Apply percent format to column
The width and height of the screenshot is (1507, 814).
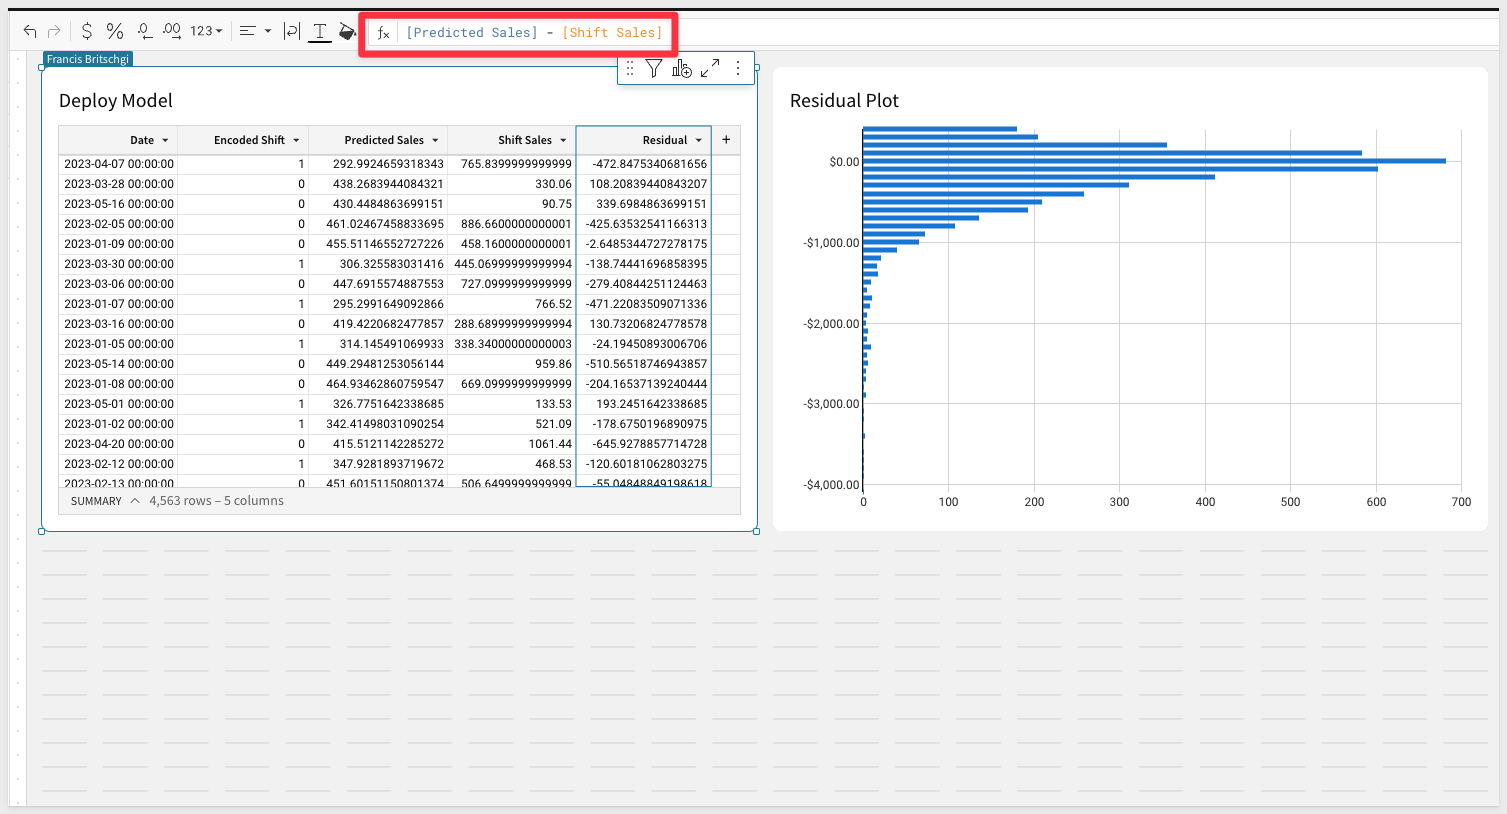point(115,32)
